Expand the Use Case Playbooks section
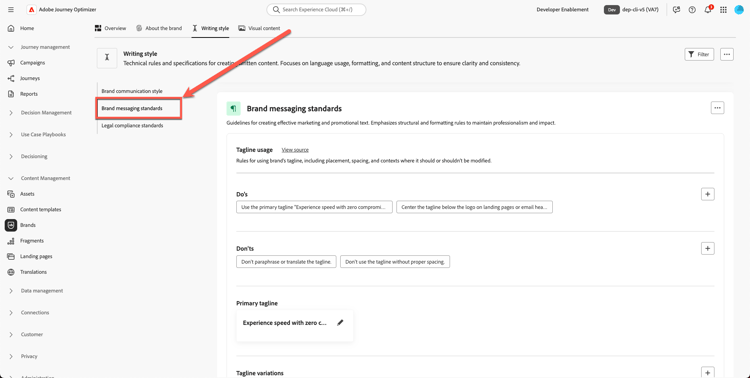The height and width of the screenshot is (378, 750). tap(11, 135)
